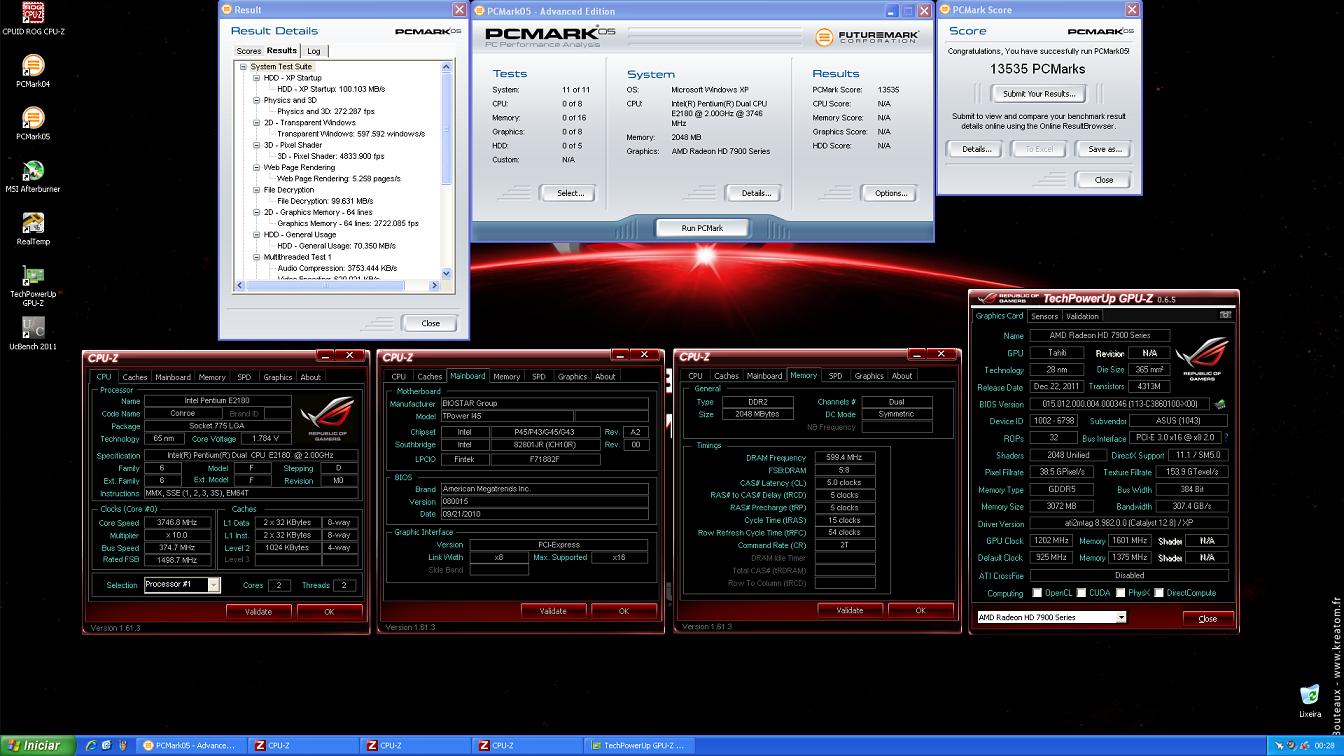Click Close button in Result window
This screenshot has height=756, width=1344.
click(430, 323)
